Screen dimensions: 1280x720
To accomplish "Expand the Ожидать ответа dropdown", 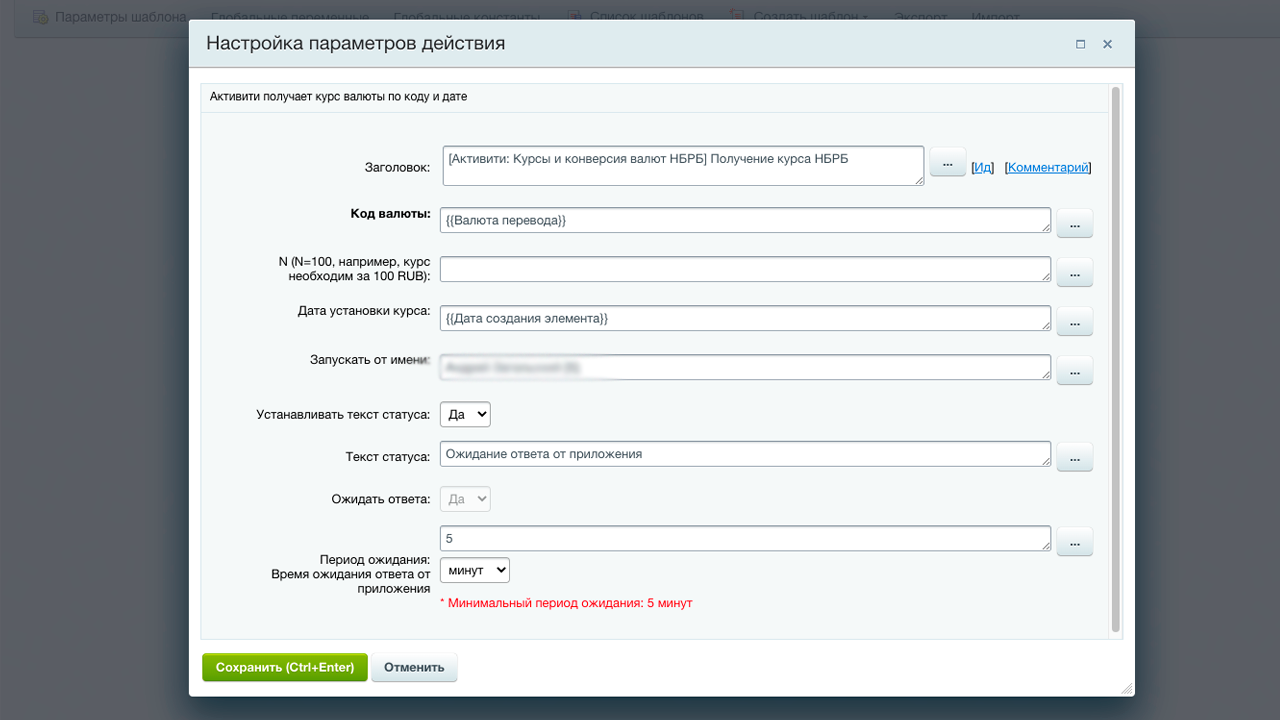I will [465, 499].
